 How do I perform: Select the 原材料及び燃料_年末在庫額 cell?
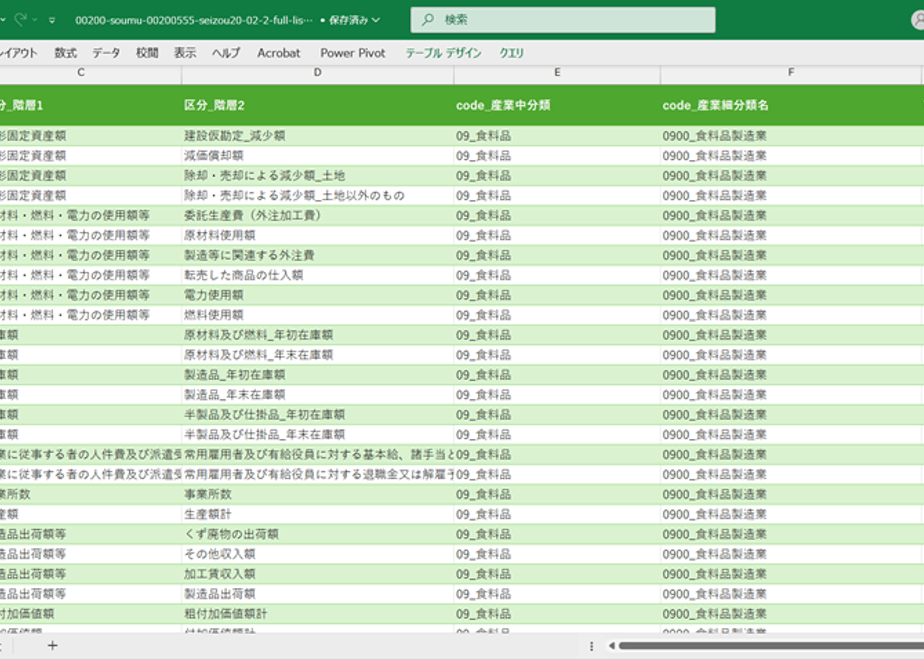point(318,355)
